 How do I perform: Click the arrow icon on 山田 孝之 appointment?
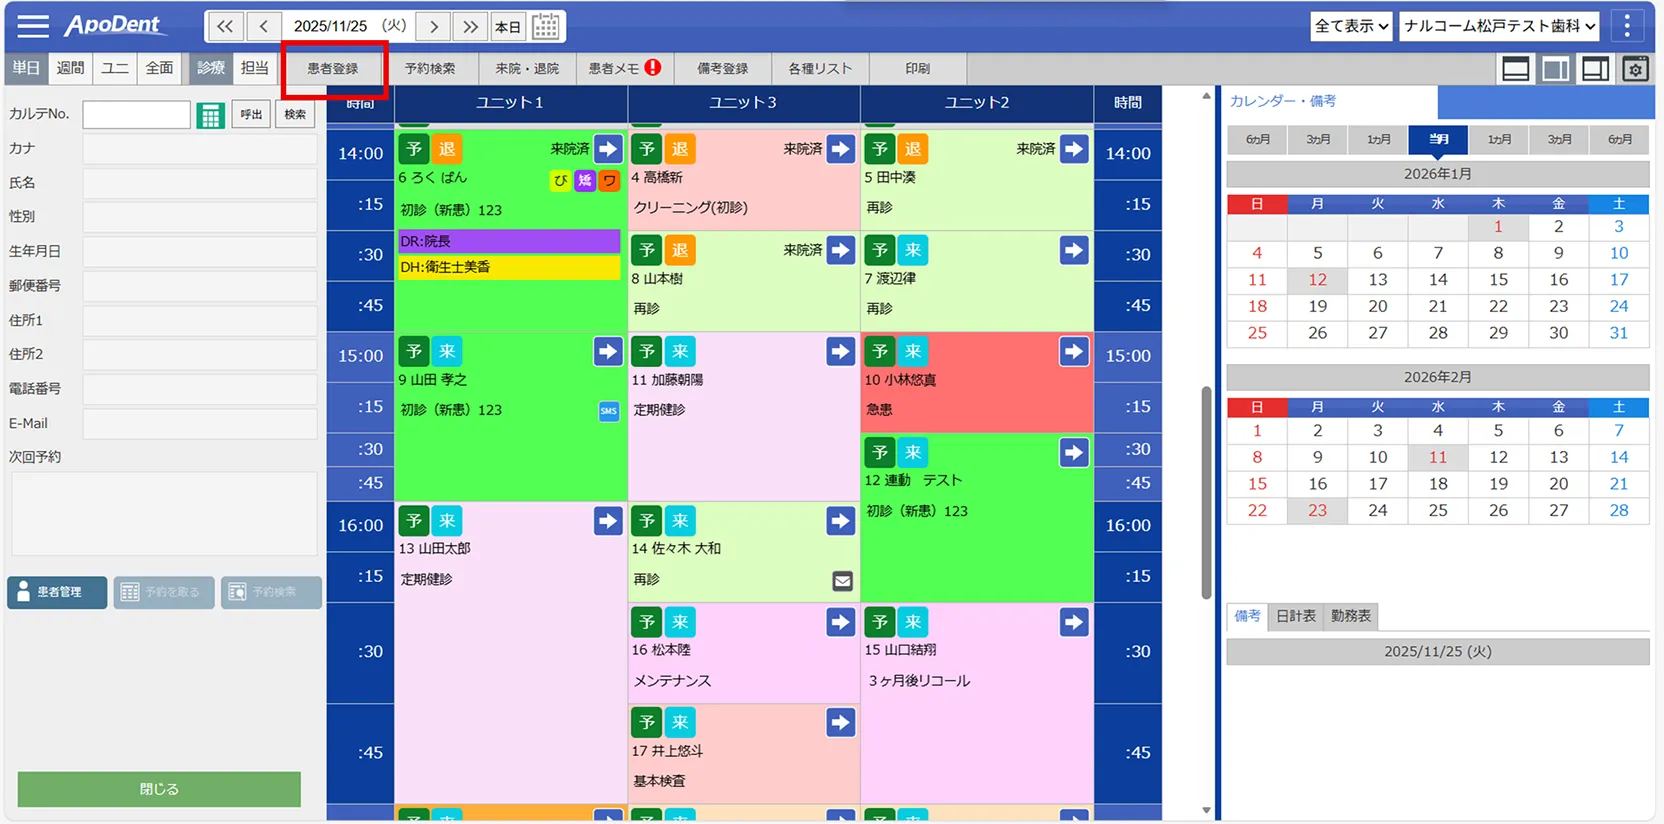coord(607,352)
